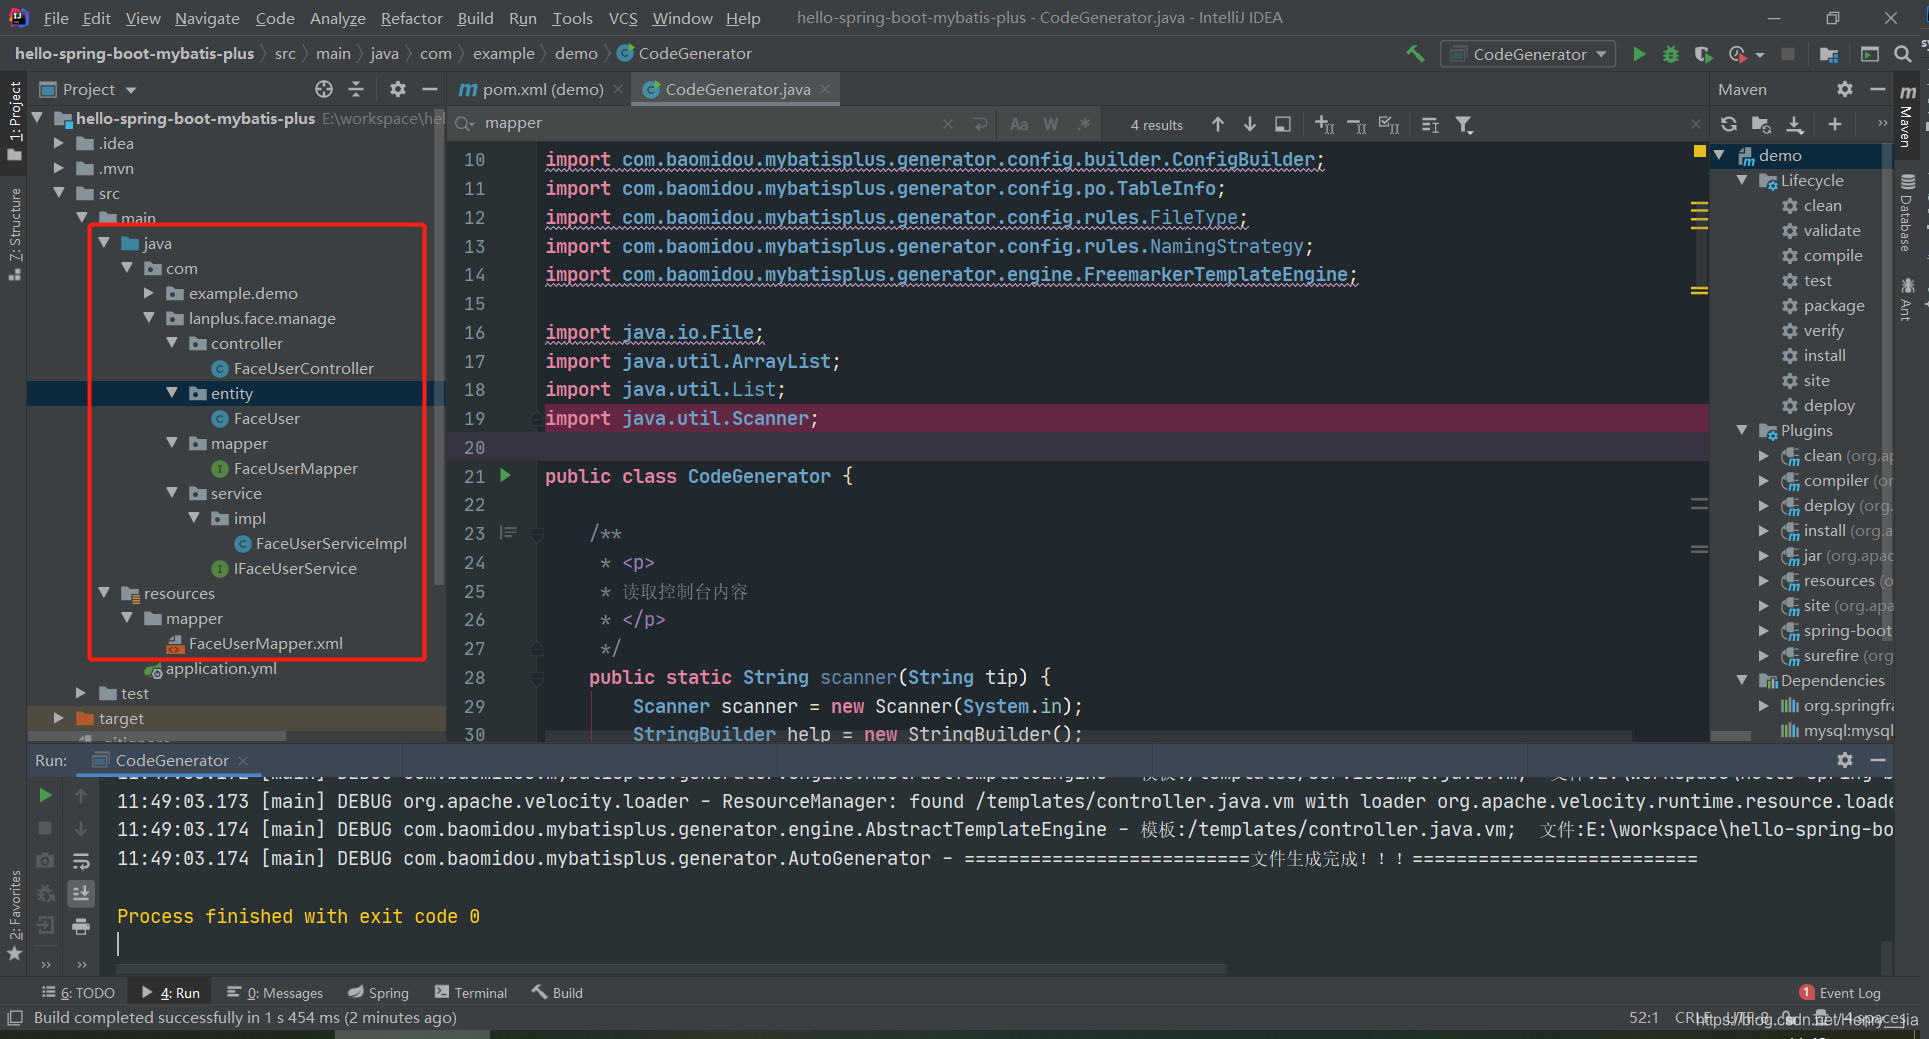Expand the test folder
Image resolution: width=1929 pixels, height=1039 pixels.
(x=81, y=693)
